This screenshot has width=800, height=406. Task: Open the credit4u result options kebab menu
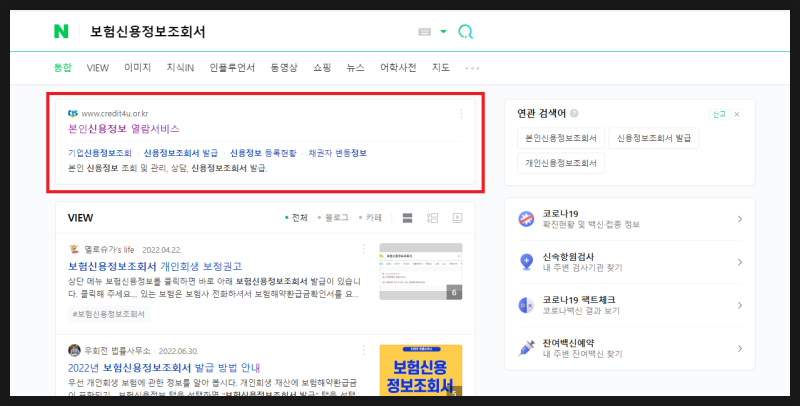(x=461, y=113)
